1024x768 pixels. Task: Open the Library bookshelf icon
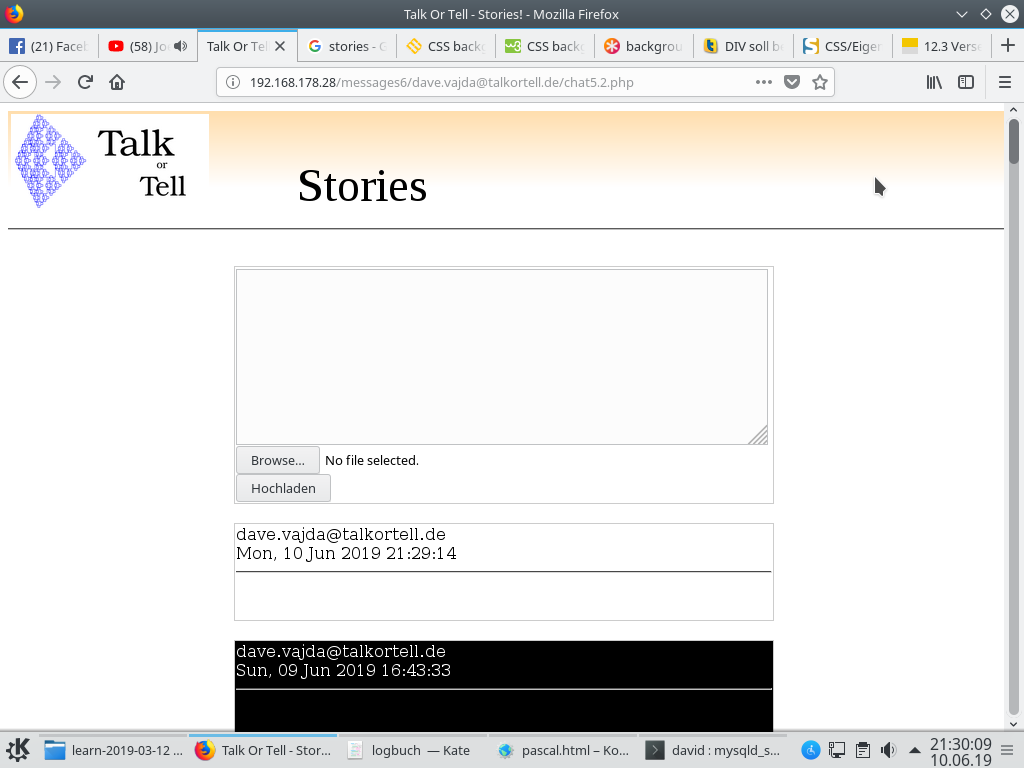tap(933, 82)
